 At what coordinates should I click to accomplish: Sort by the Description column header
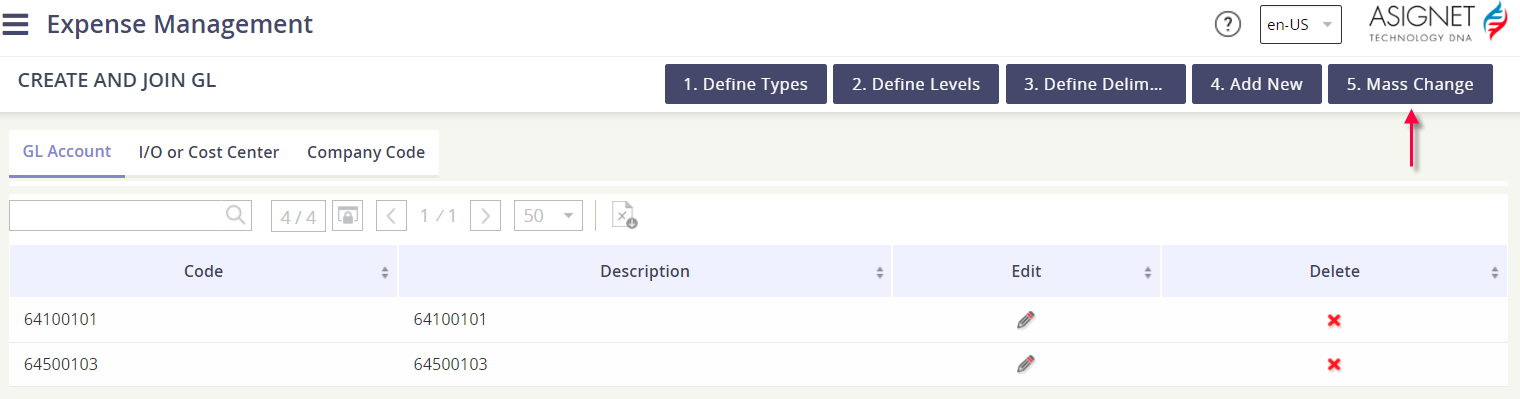[645, 271]
